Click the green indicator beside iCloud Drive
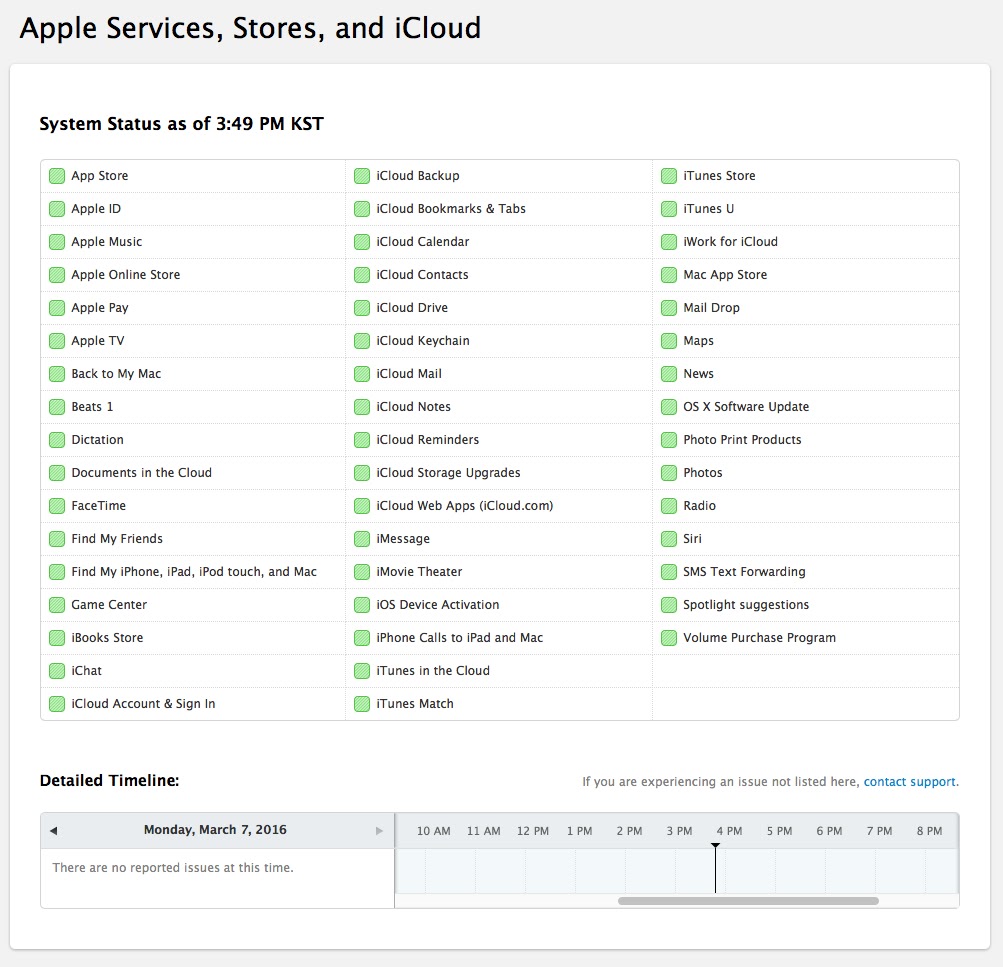This screenshot has width=1003, height=967. coord(362,308)
